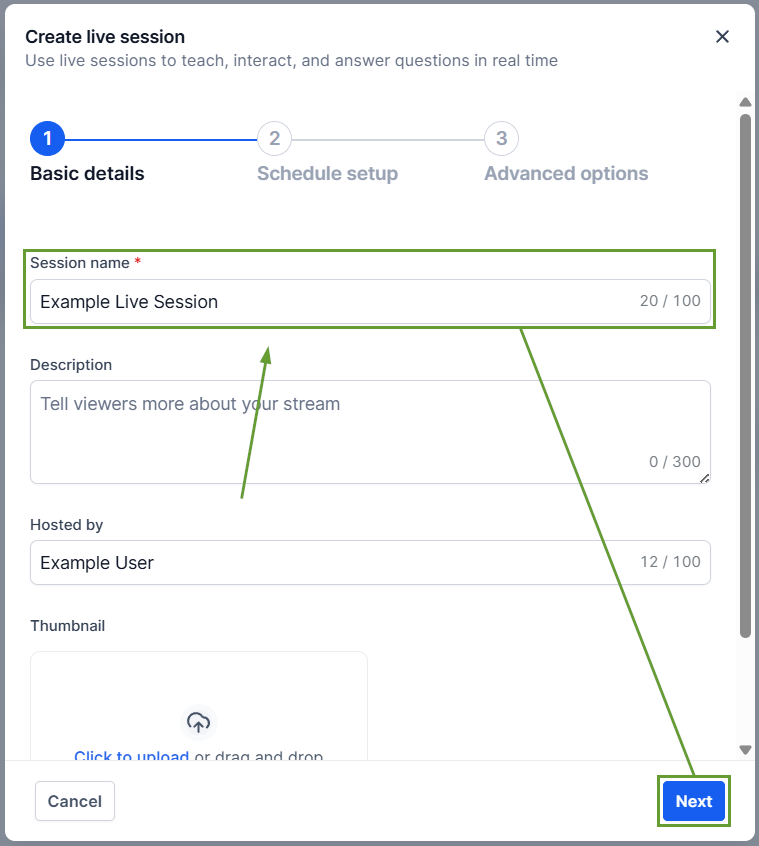Click the "Click to upload" link
The image size is (759, 846).
point(131,756)
